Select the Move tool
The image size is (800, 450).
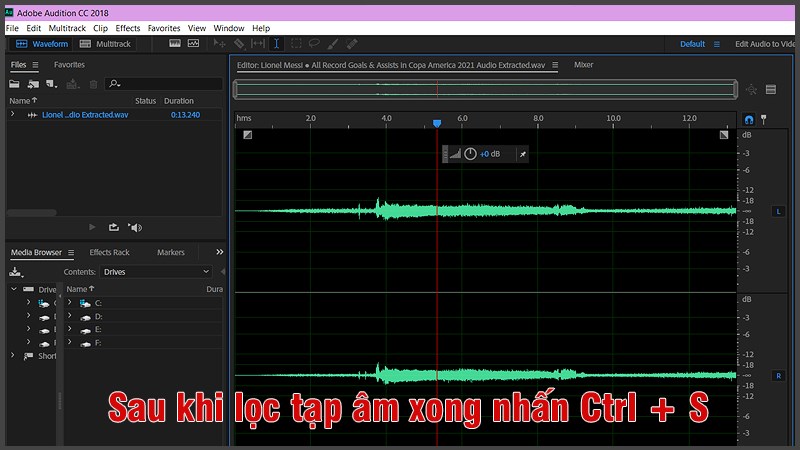(219, 43)
